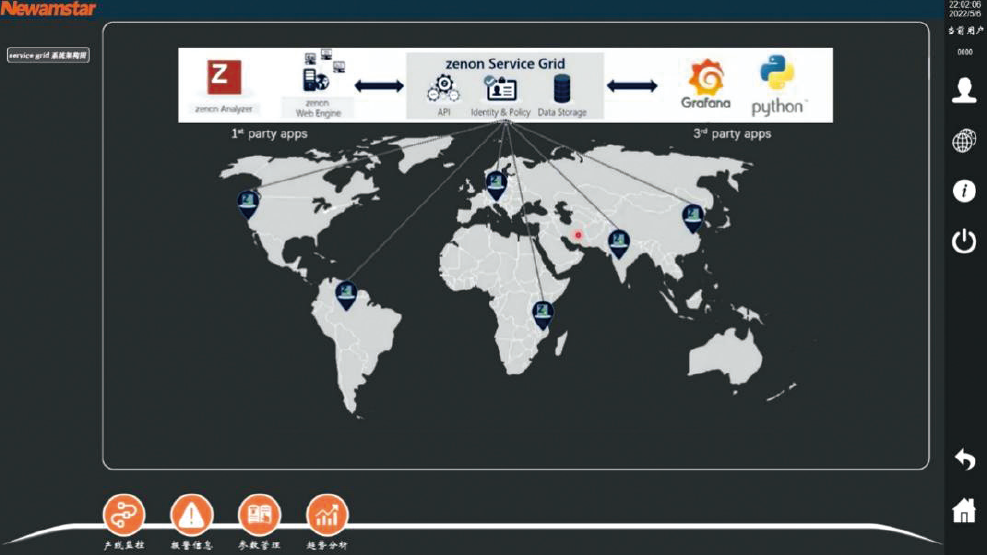
Task: Click the Australia region on the map
Action: [724, 356]
